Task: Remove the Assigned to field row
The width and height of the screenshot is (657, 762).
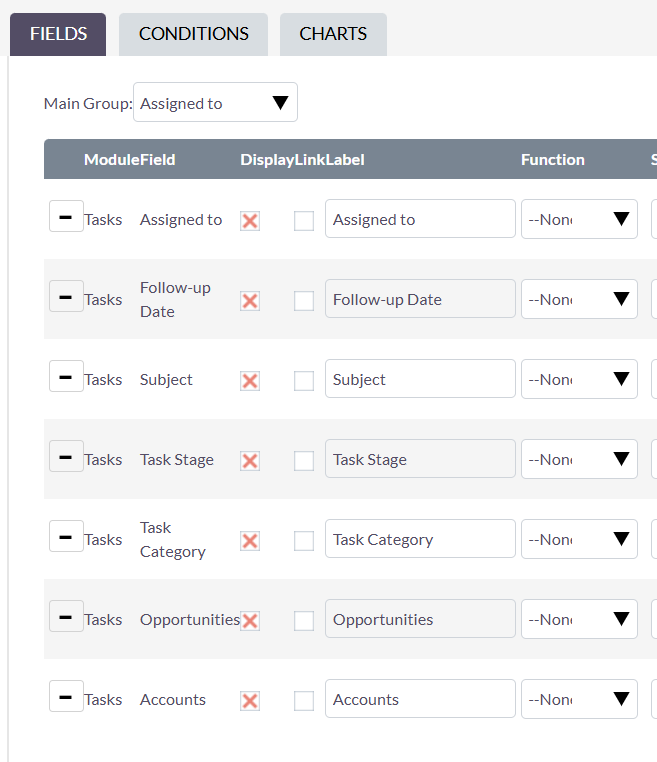Action: point(66,216)
